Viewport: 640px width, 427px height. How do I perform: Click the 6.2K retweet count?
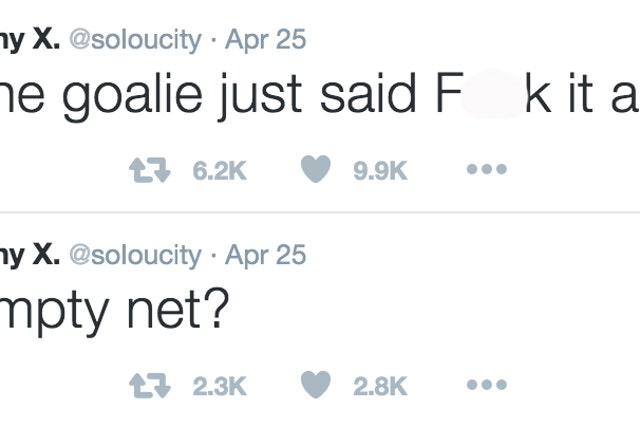220,170
